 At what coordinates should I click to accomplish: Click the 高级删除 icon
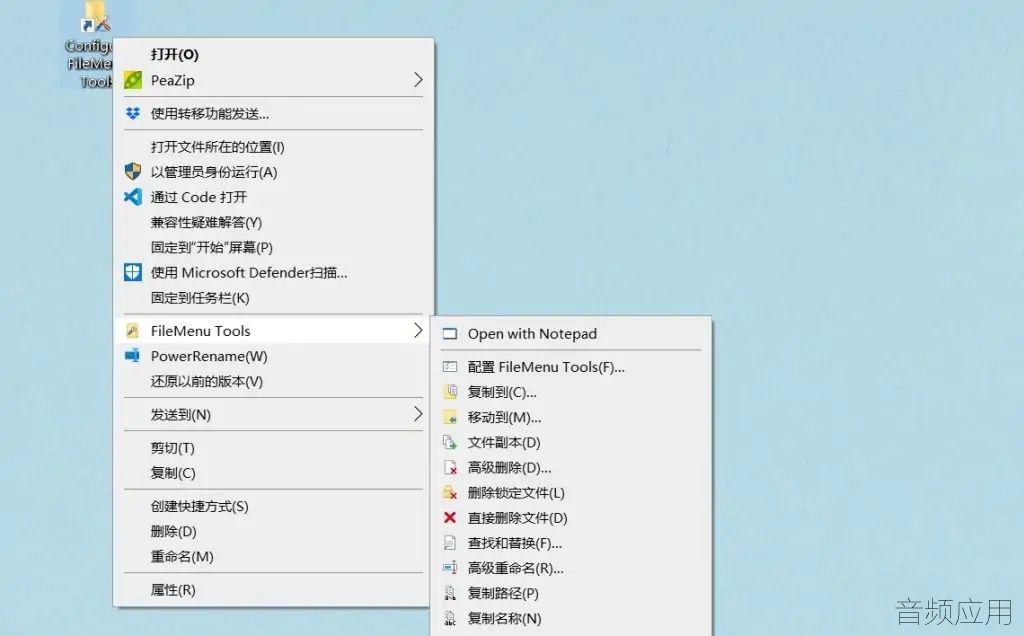click(450, 468)
